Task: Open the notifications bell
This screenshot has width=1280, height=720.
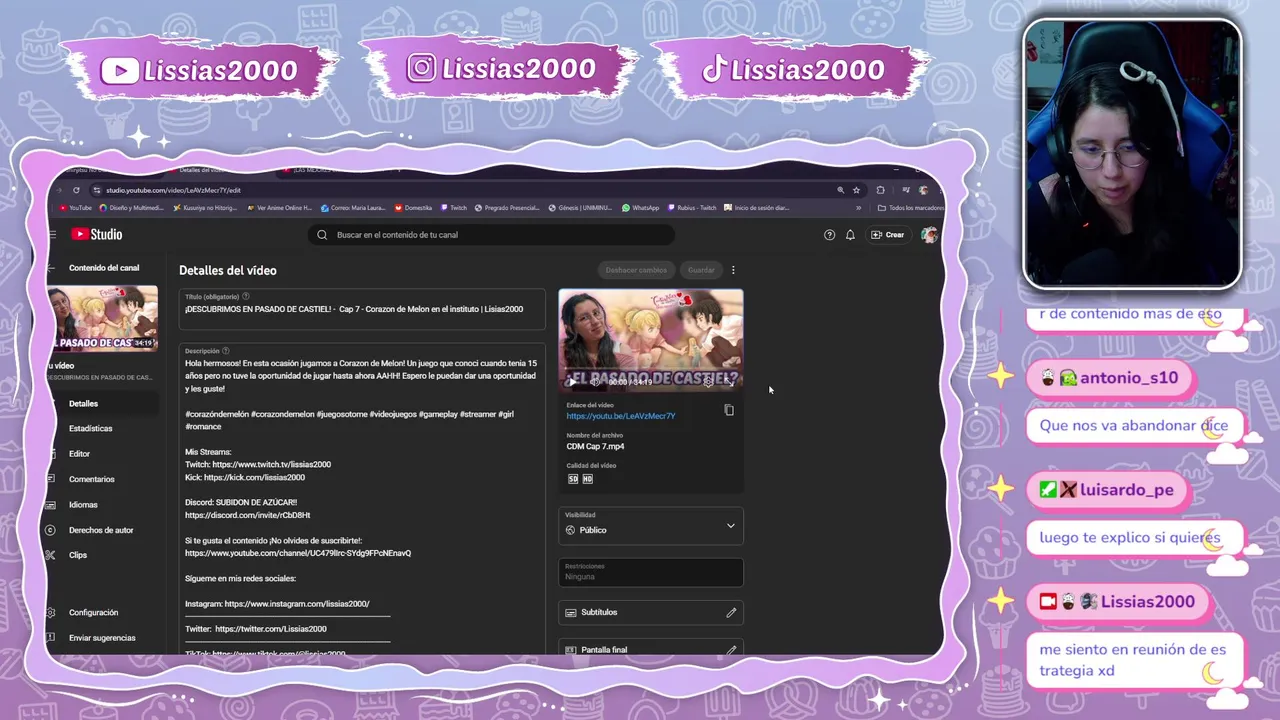Action: (850, 235)
